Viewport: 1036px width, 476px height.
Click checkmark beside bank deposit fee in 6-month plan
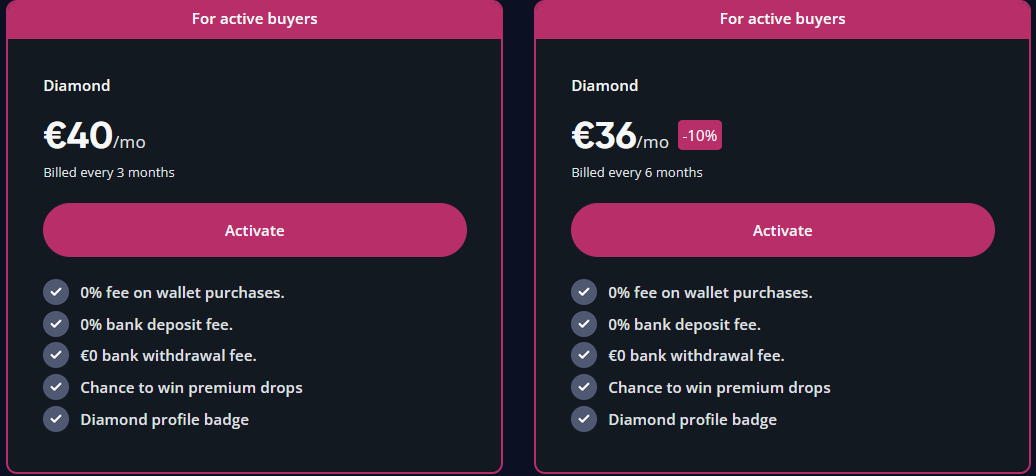coord(584,324)
